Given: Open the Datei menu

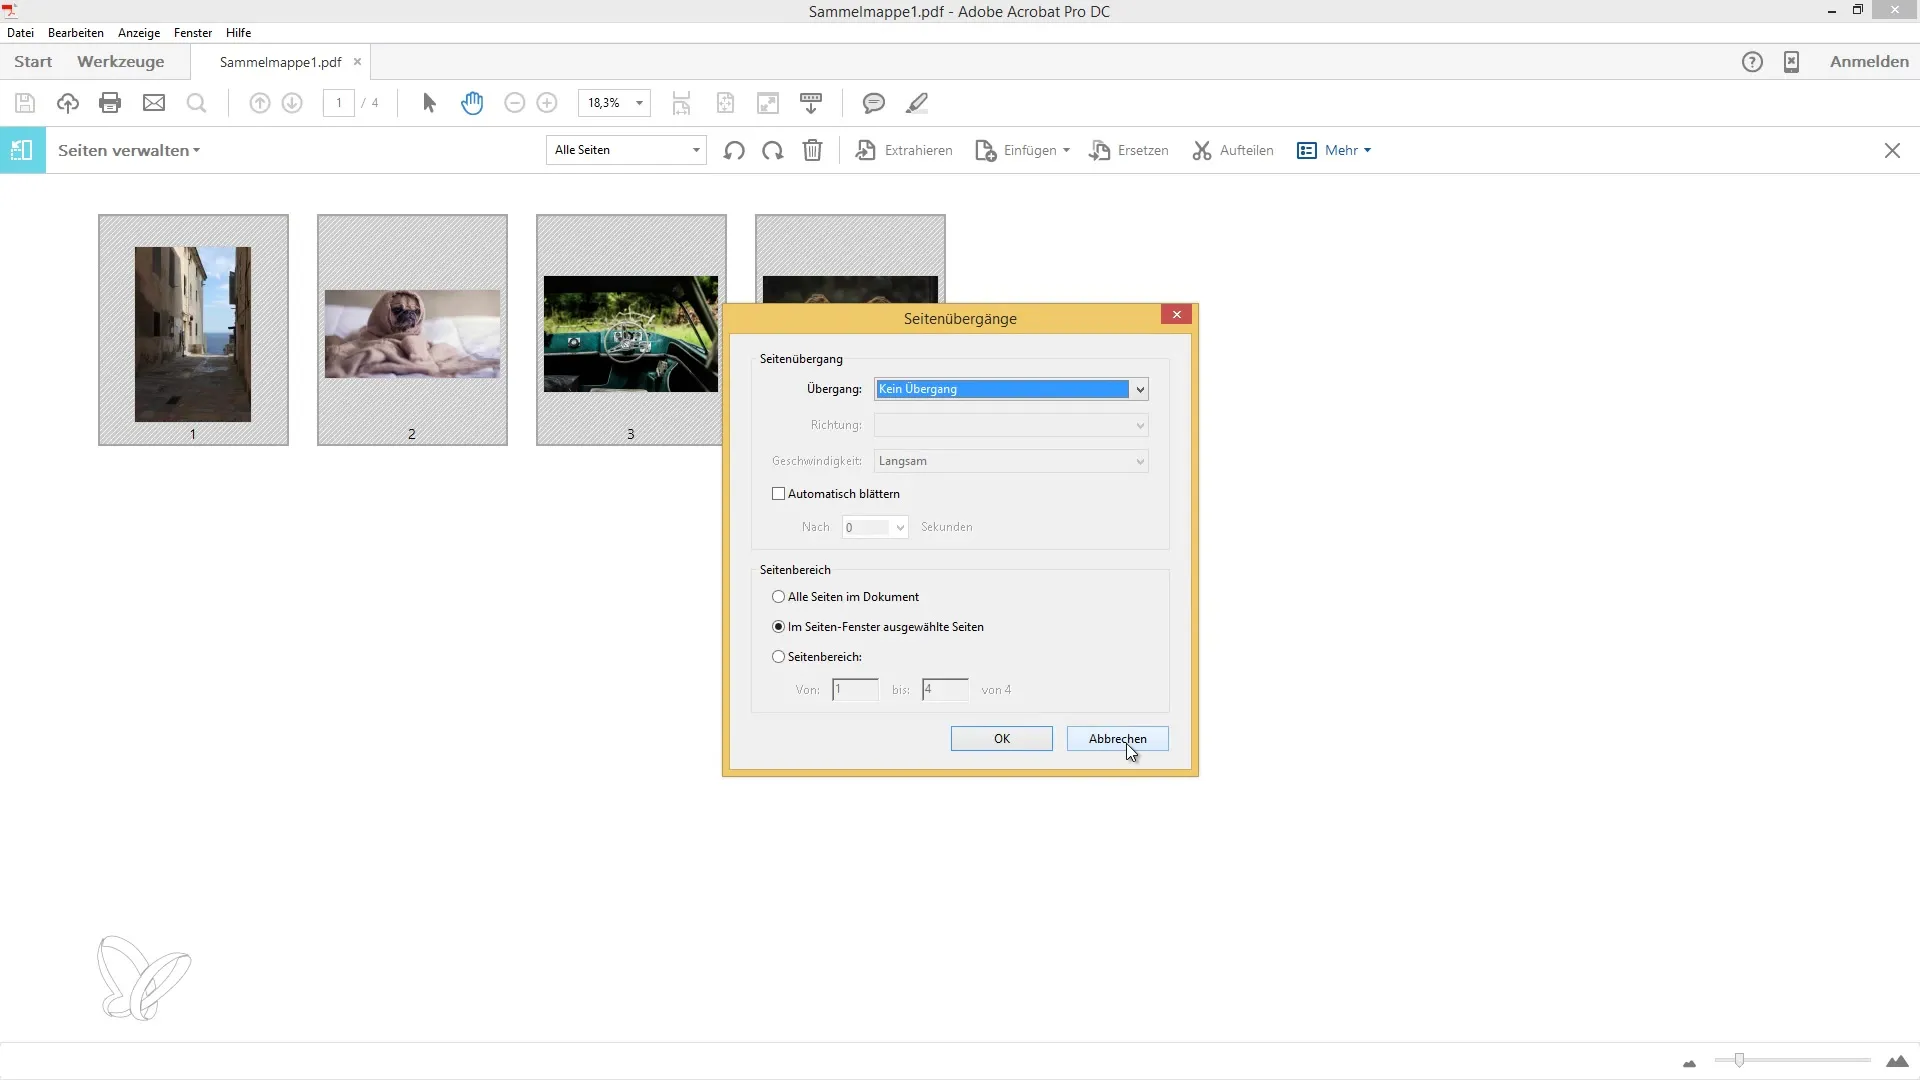Looking at the screenshot, I should click(20, 33).
